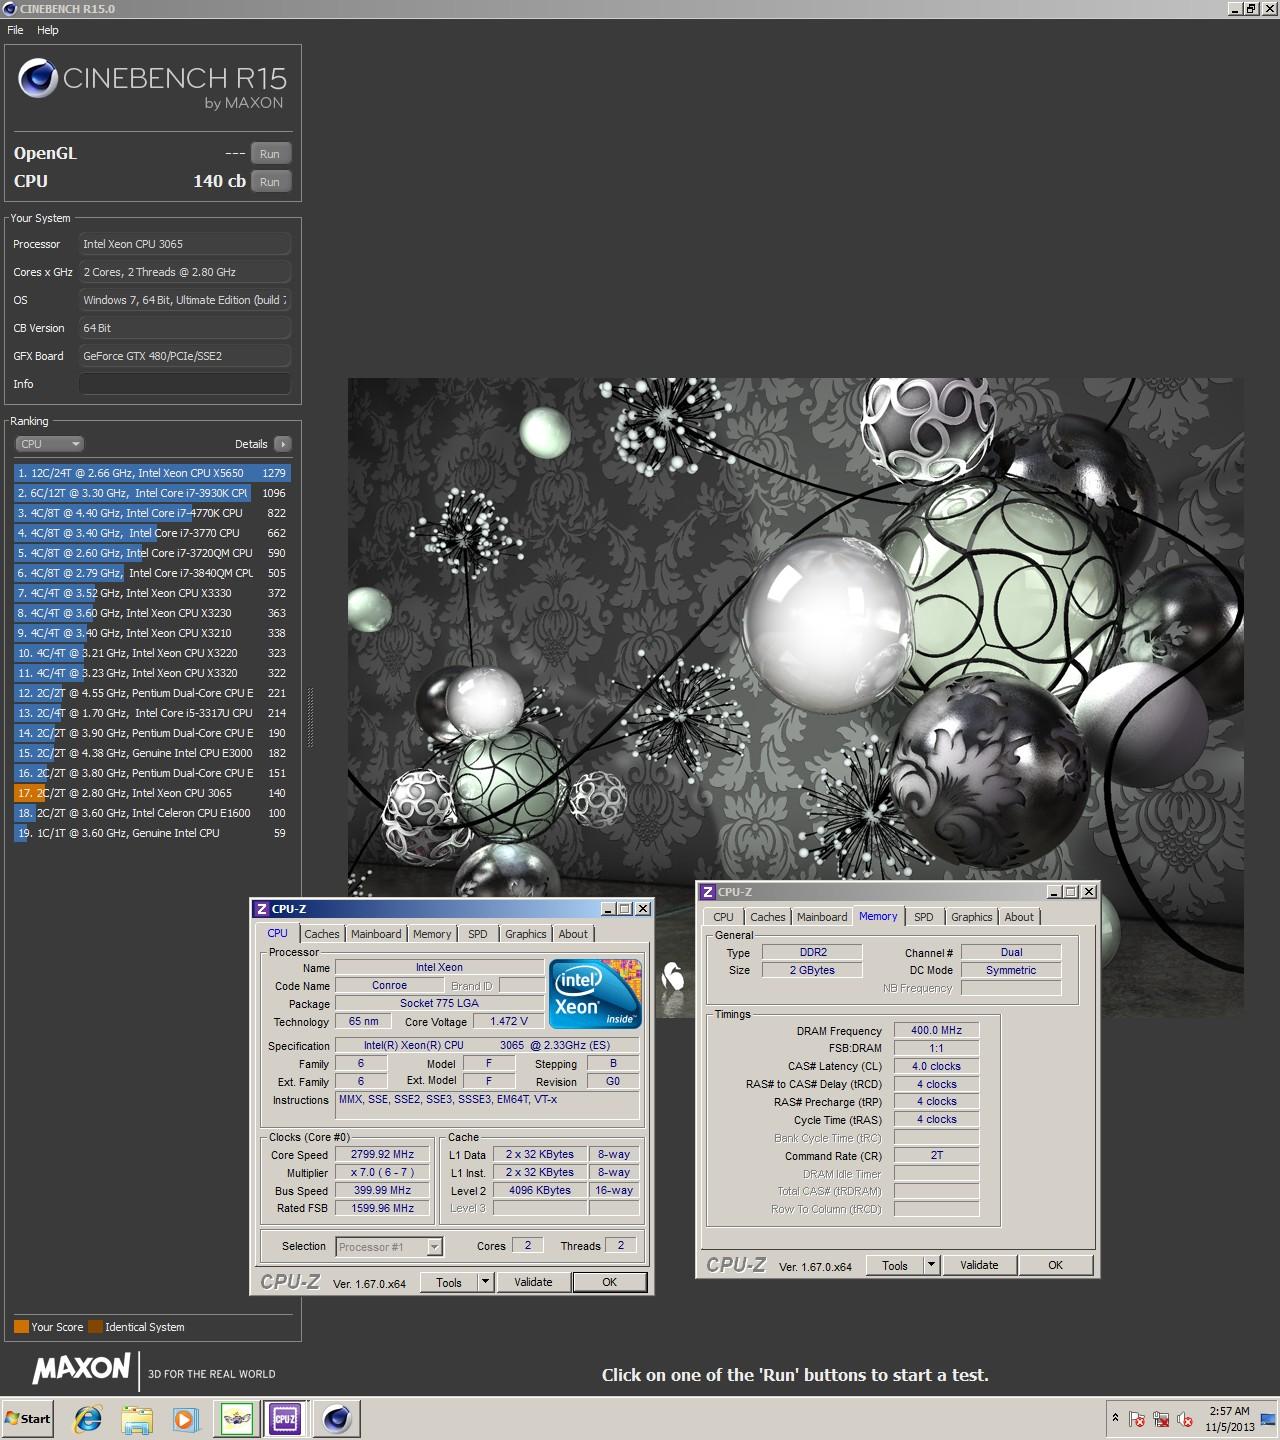Click OK in right CPU-Z Memory window
Screen dimensions: 1280x1440
tap(1055, 1265)
